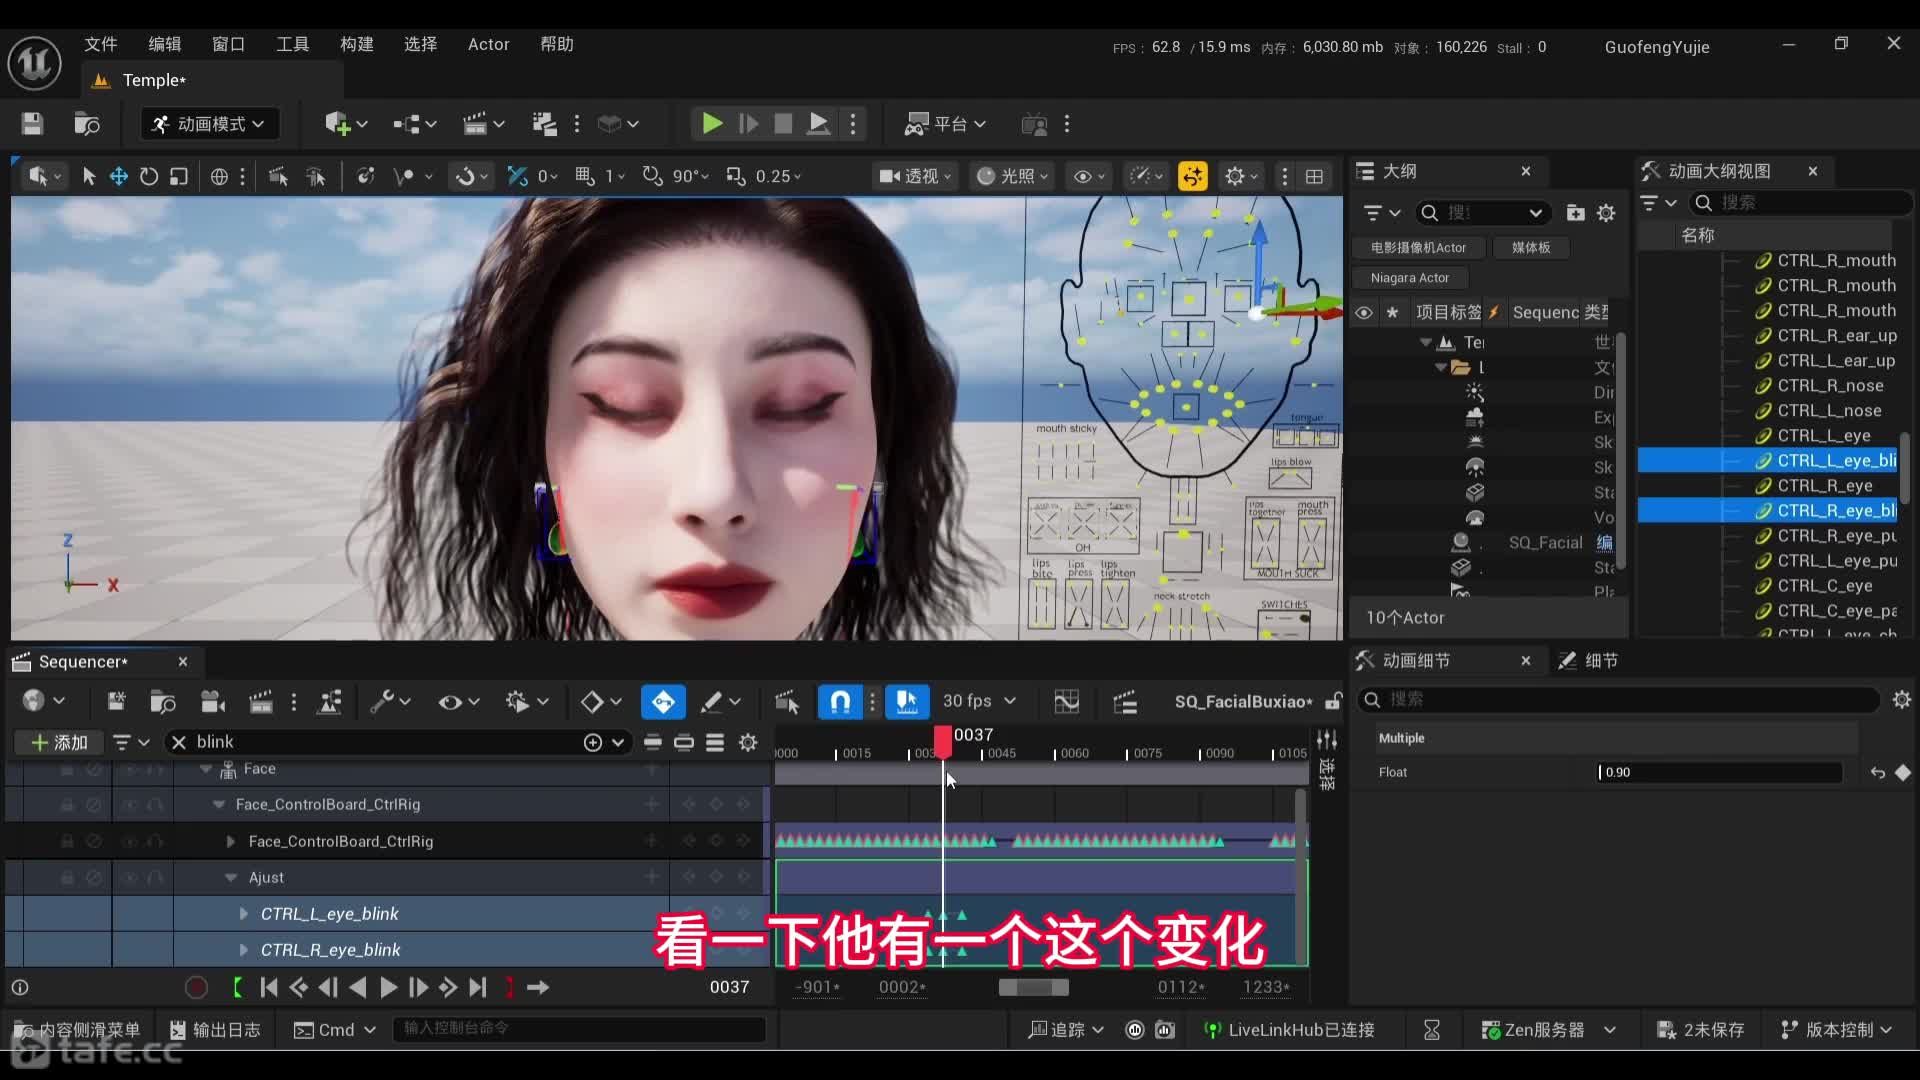This screenshot has height=1080, width=1920.
Task: Click the zoom range slider at Sequencer bottom
Action: coord(1033,987)
